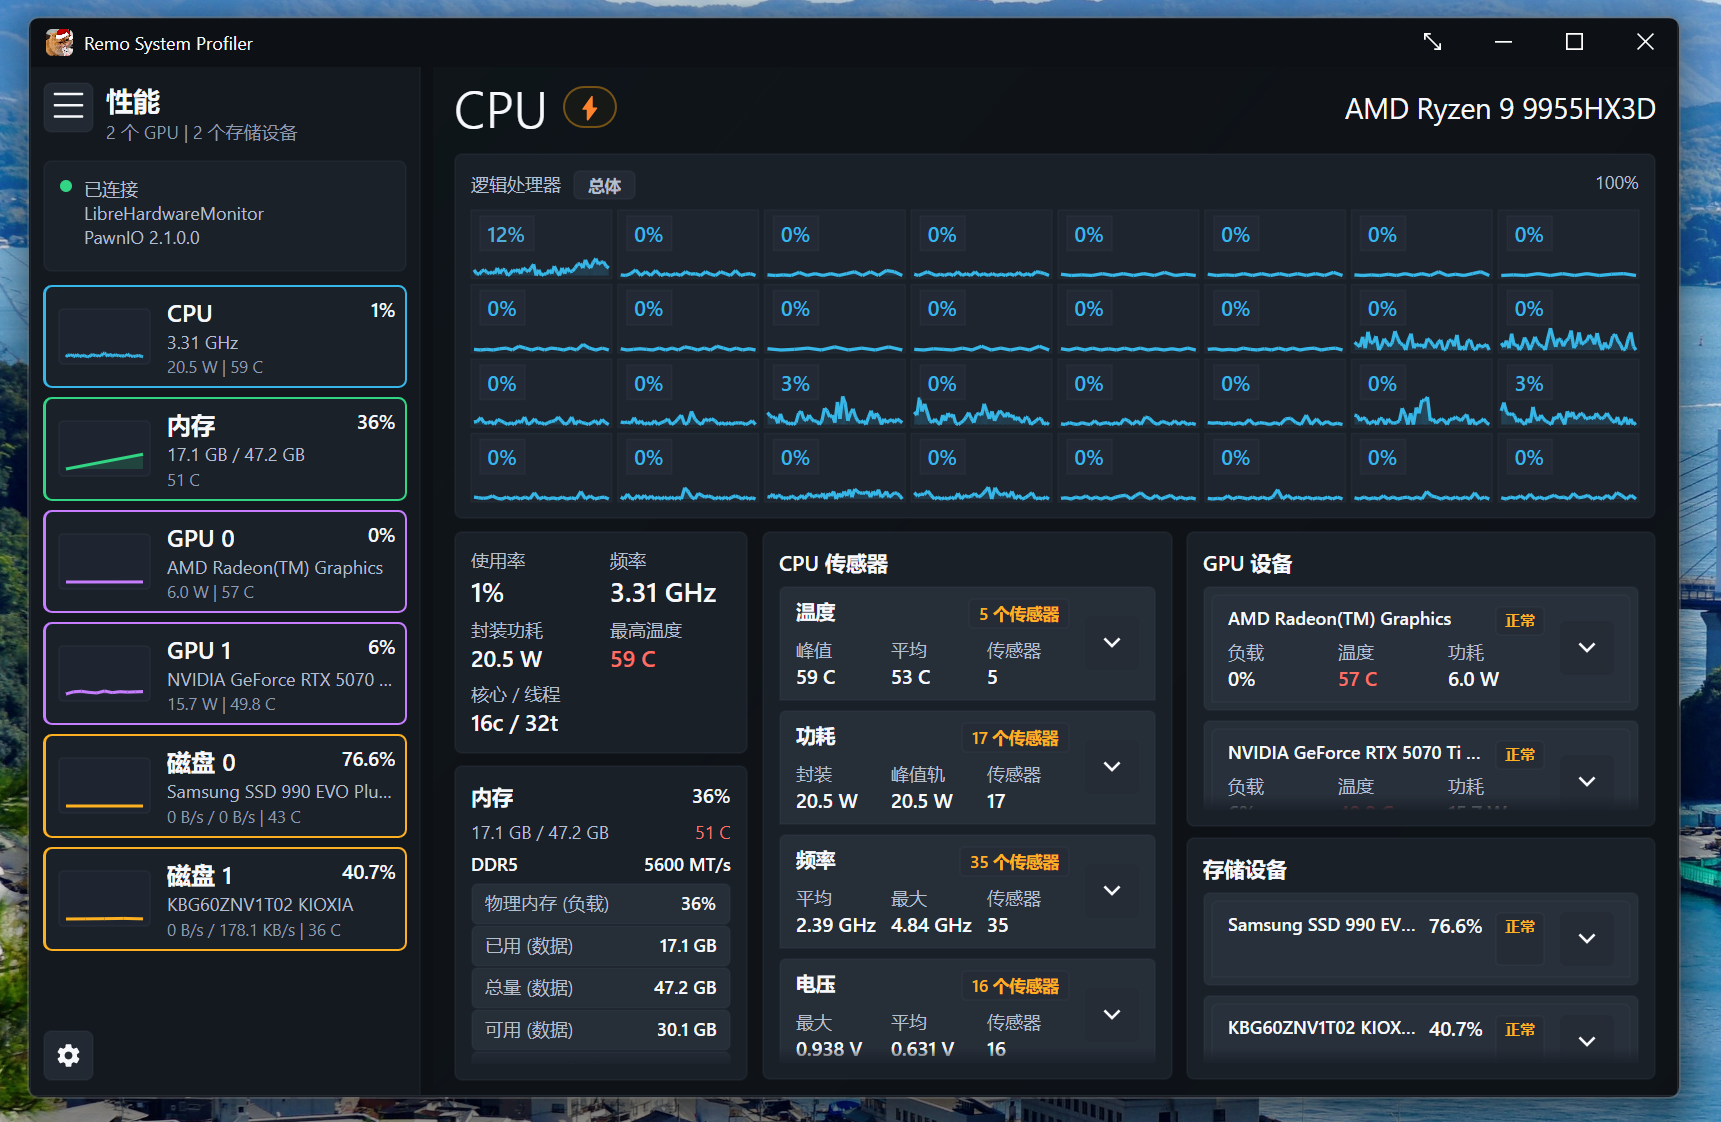Click the logical processor graph showing 12%
The image size is (1721, 1122).
541,244
